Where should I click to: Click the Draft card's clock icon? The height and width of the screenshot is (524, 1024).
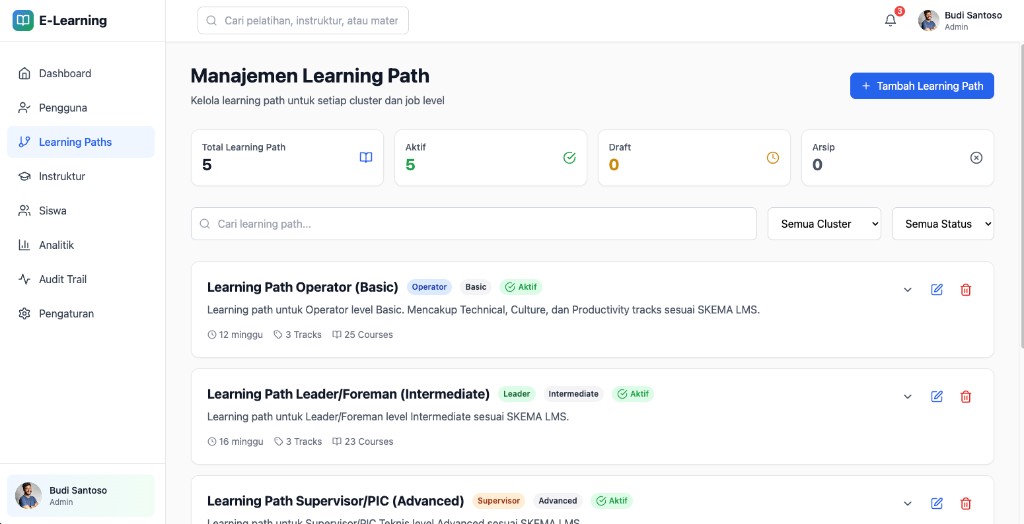pos(773,157)
